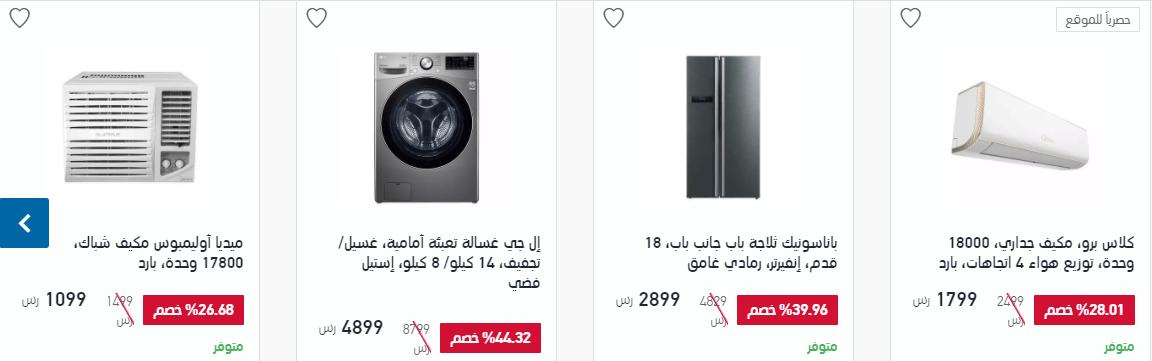Click the 26.68% خصم discount badge
This screenshot has height=361, width=1152.
193,310
